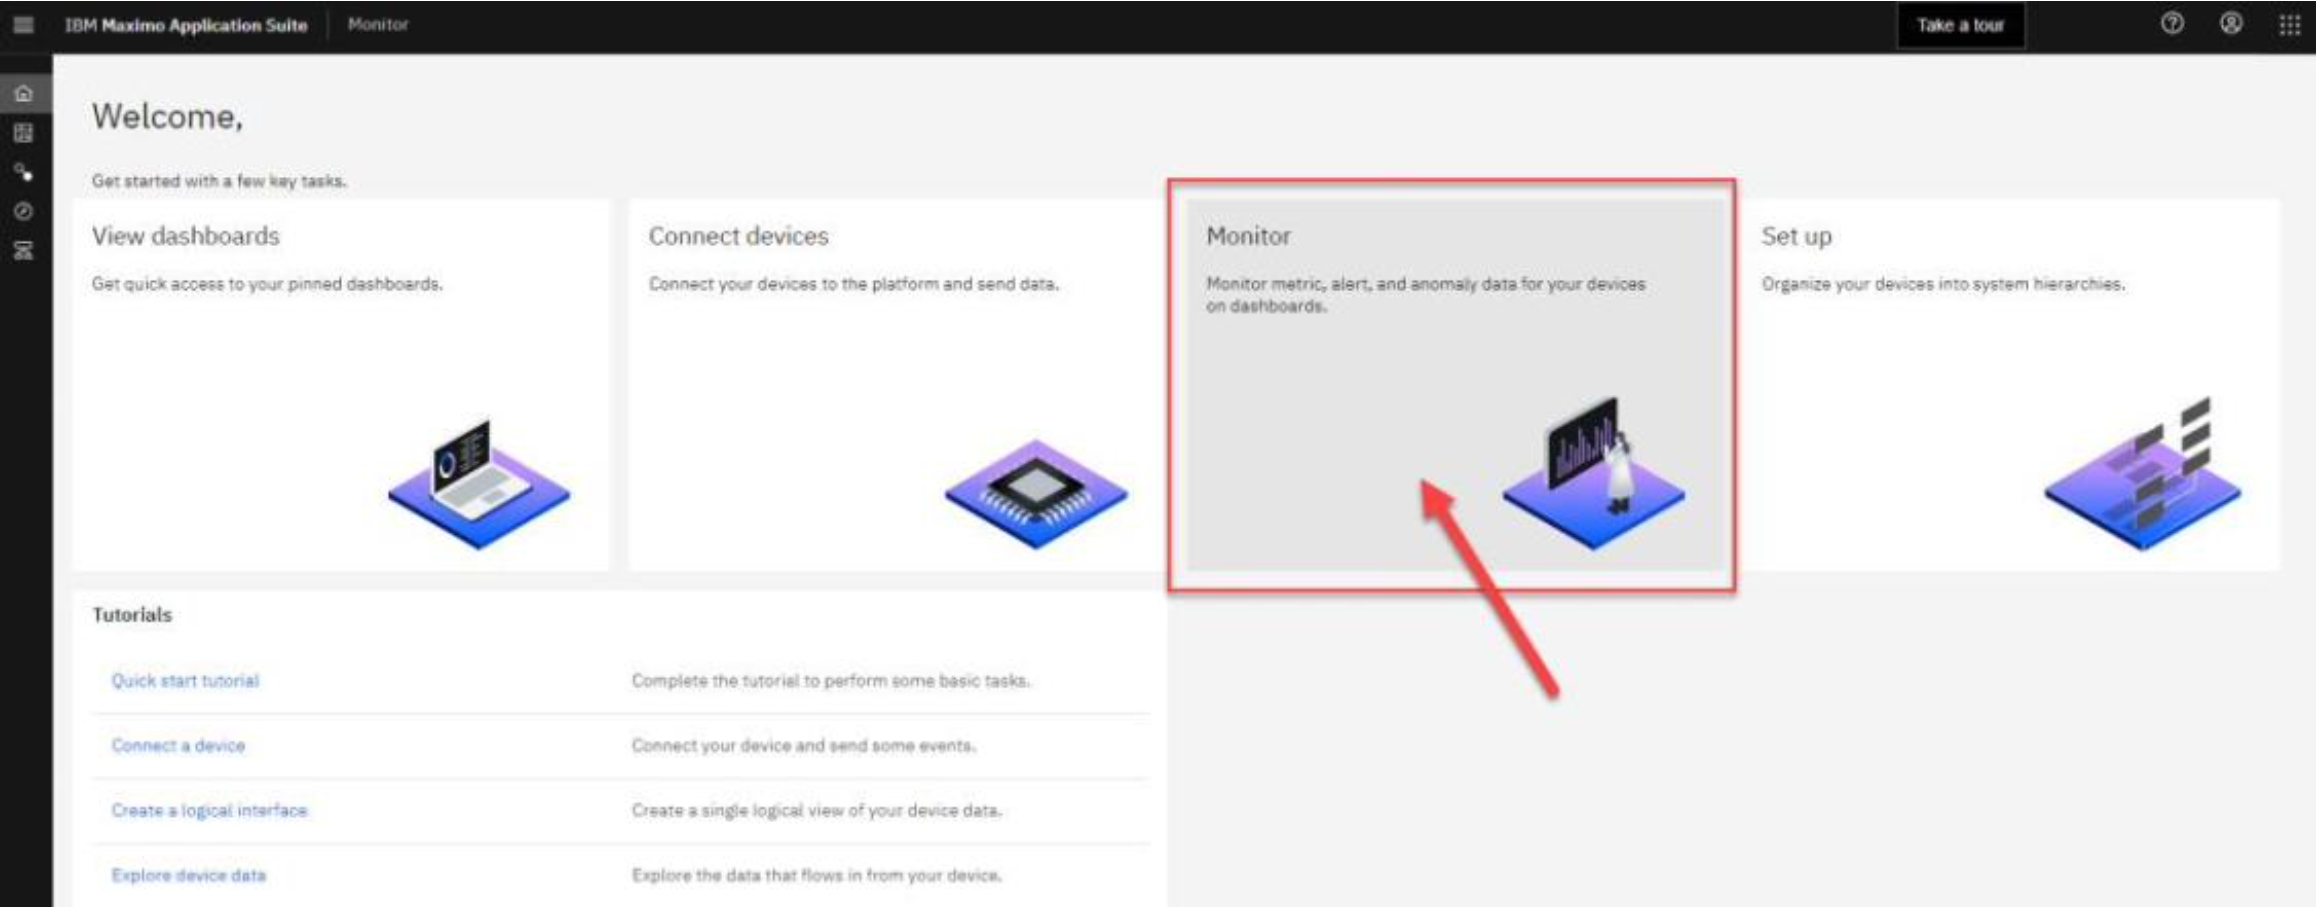Viewport: 2316px width, 908px height.
Task: Open the monitor compass icon in sidebar
Action: click(x=24, y=211)
